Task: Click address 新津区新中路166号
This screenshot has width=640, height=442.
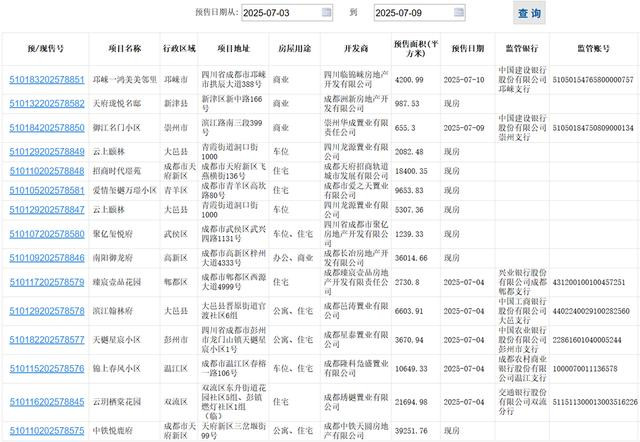Action: coord(232,104)
